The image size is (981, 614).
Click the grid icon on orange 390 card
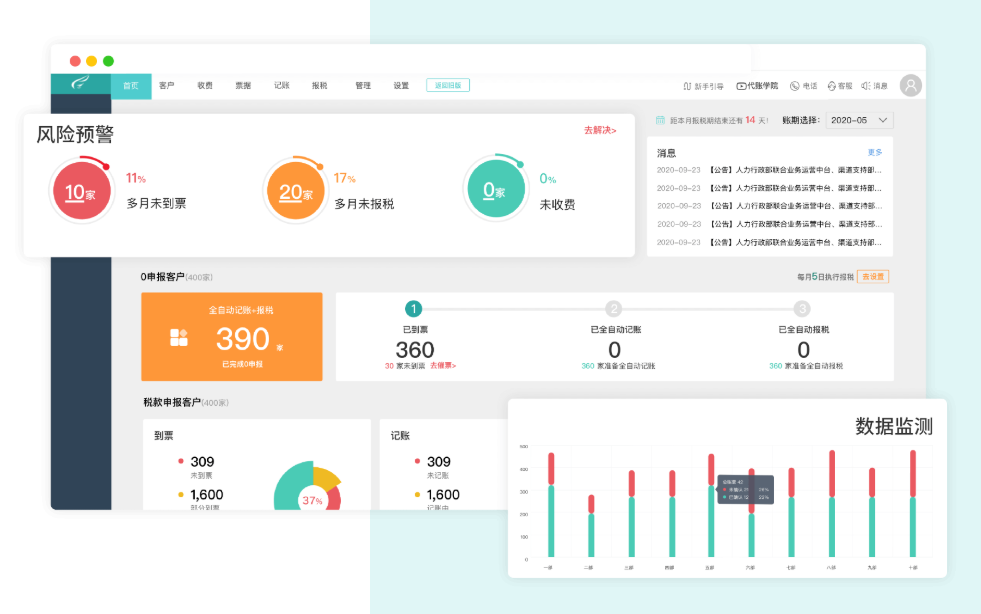click(179, 337)
